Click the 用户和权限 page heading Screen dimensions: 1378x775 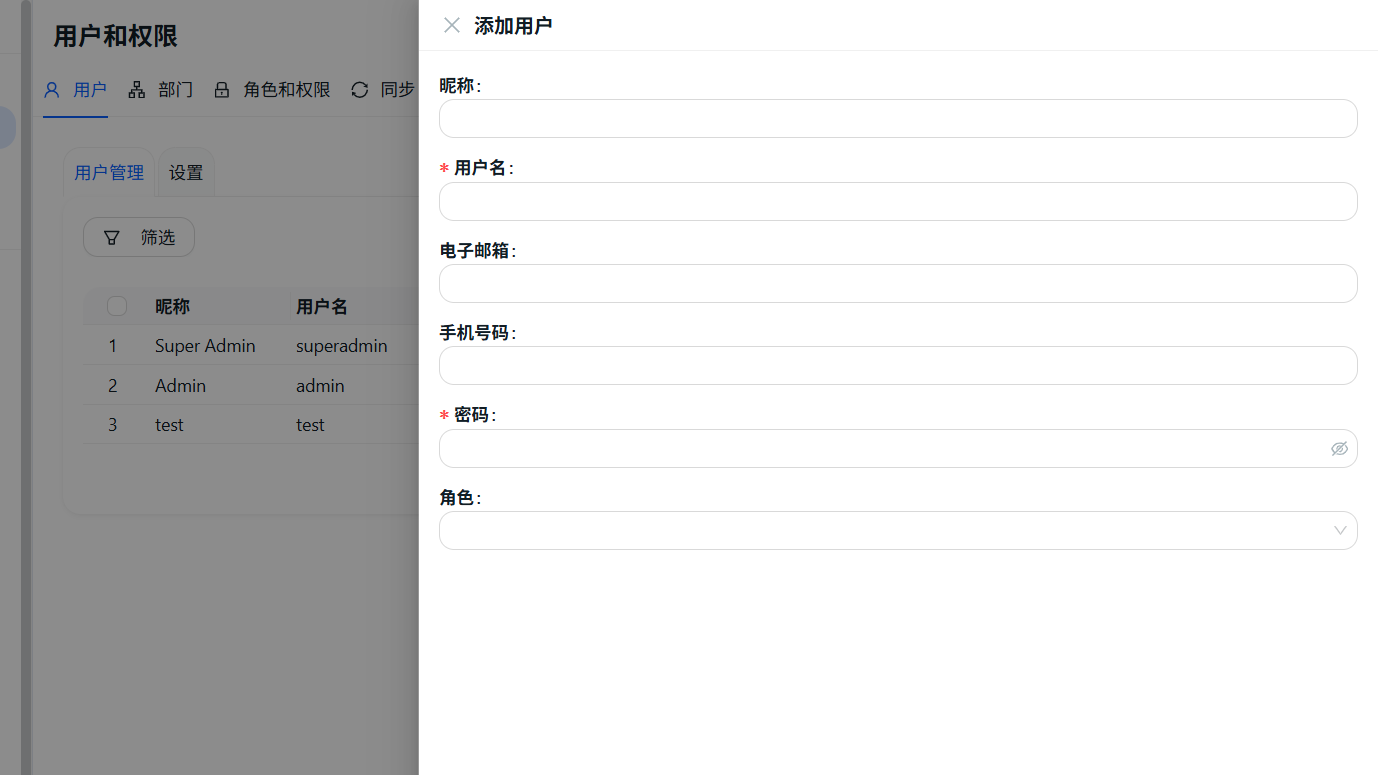coord(115,37)
